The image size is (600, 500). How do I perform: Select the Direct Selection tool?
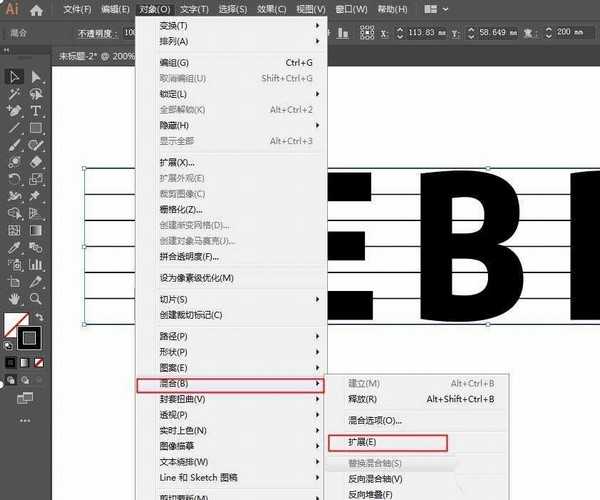[36, 77]
